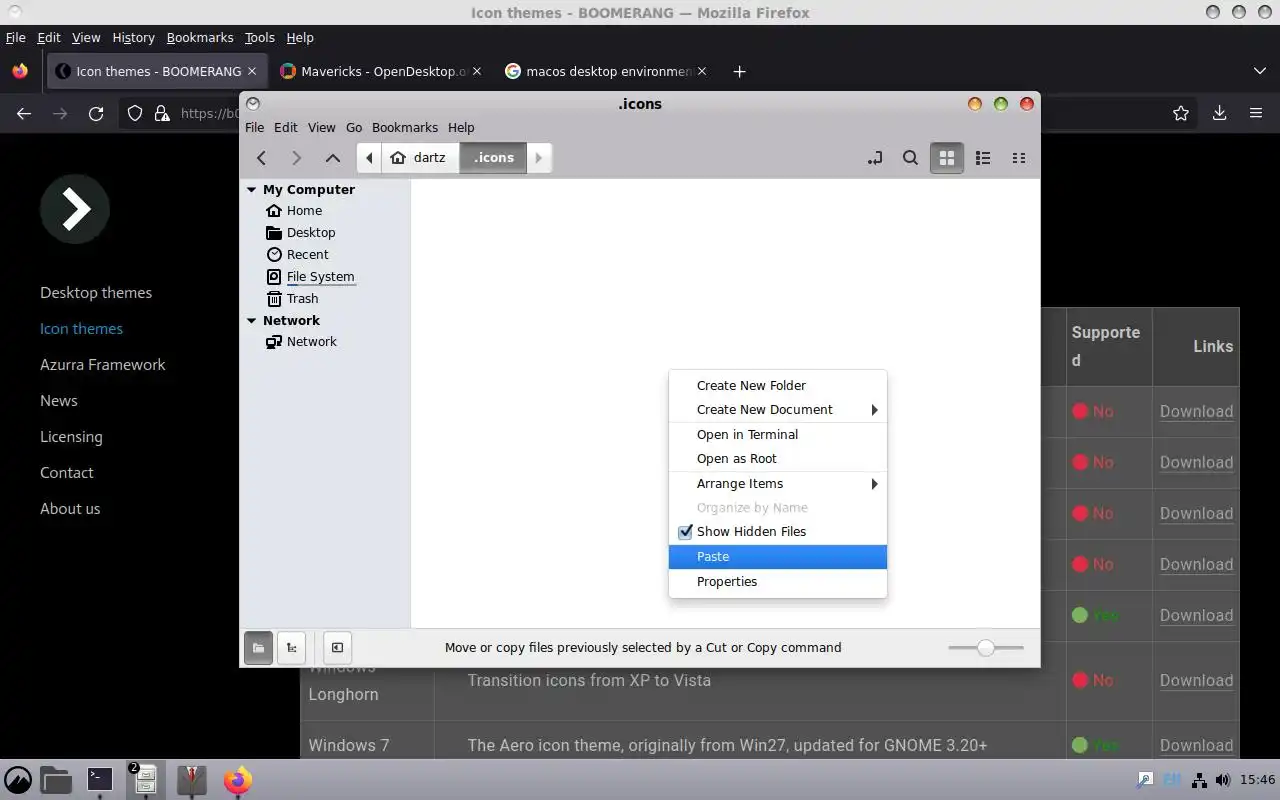1280x800 pixels.
Task: Open Firefox hamburger menu
Action: 1256,114
